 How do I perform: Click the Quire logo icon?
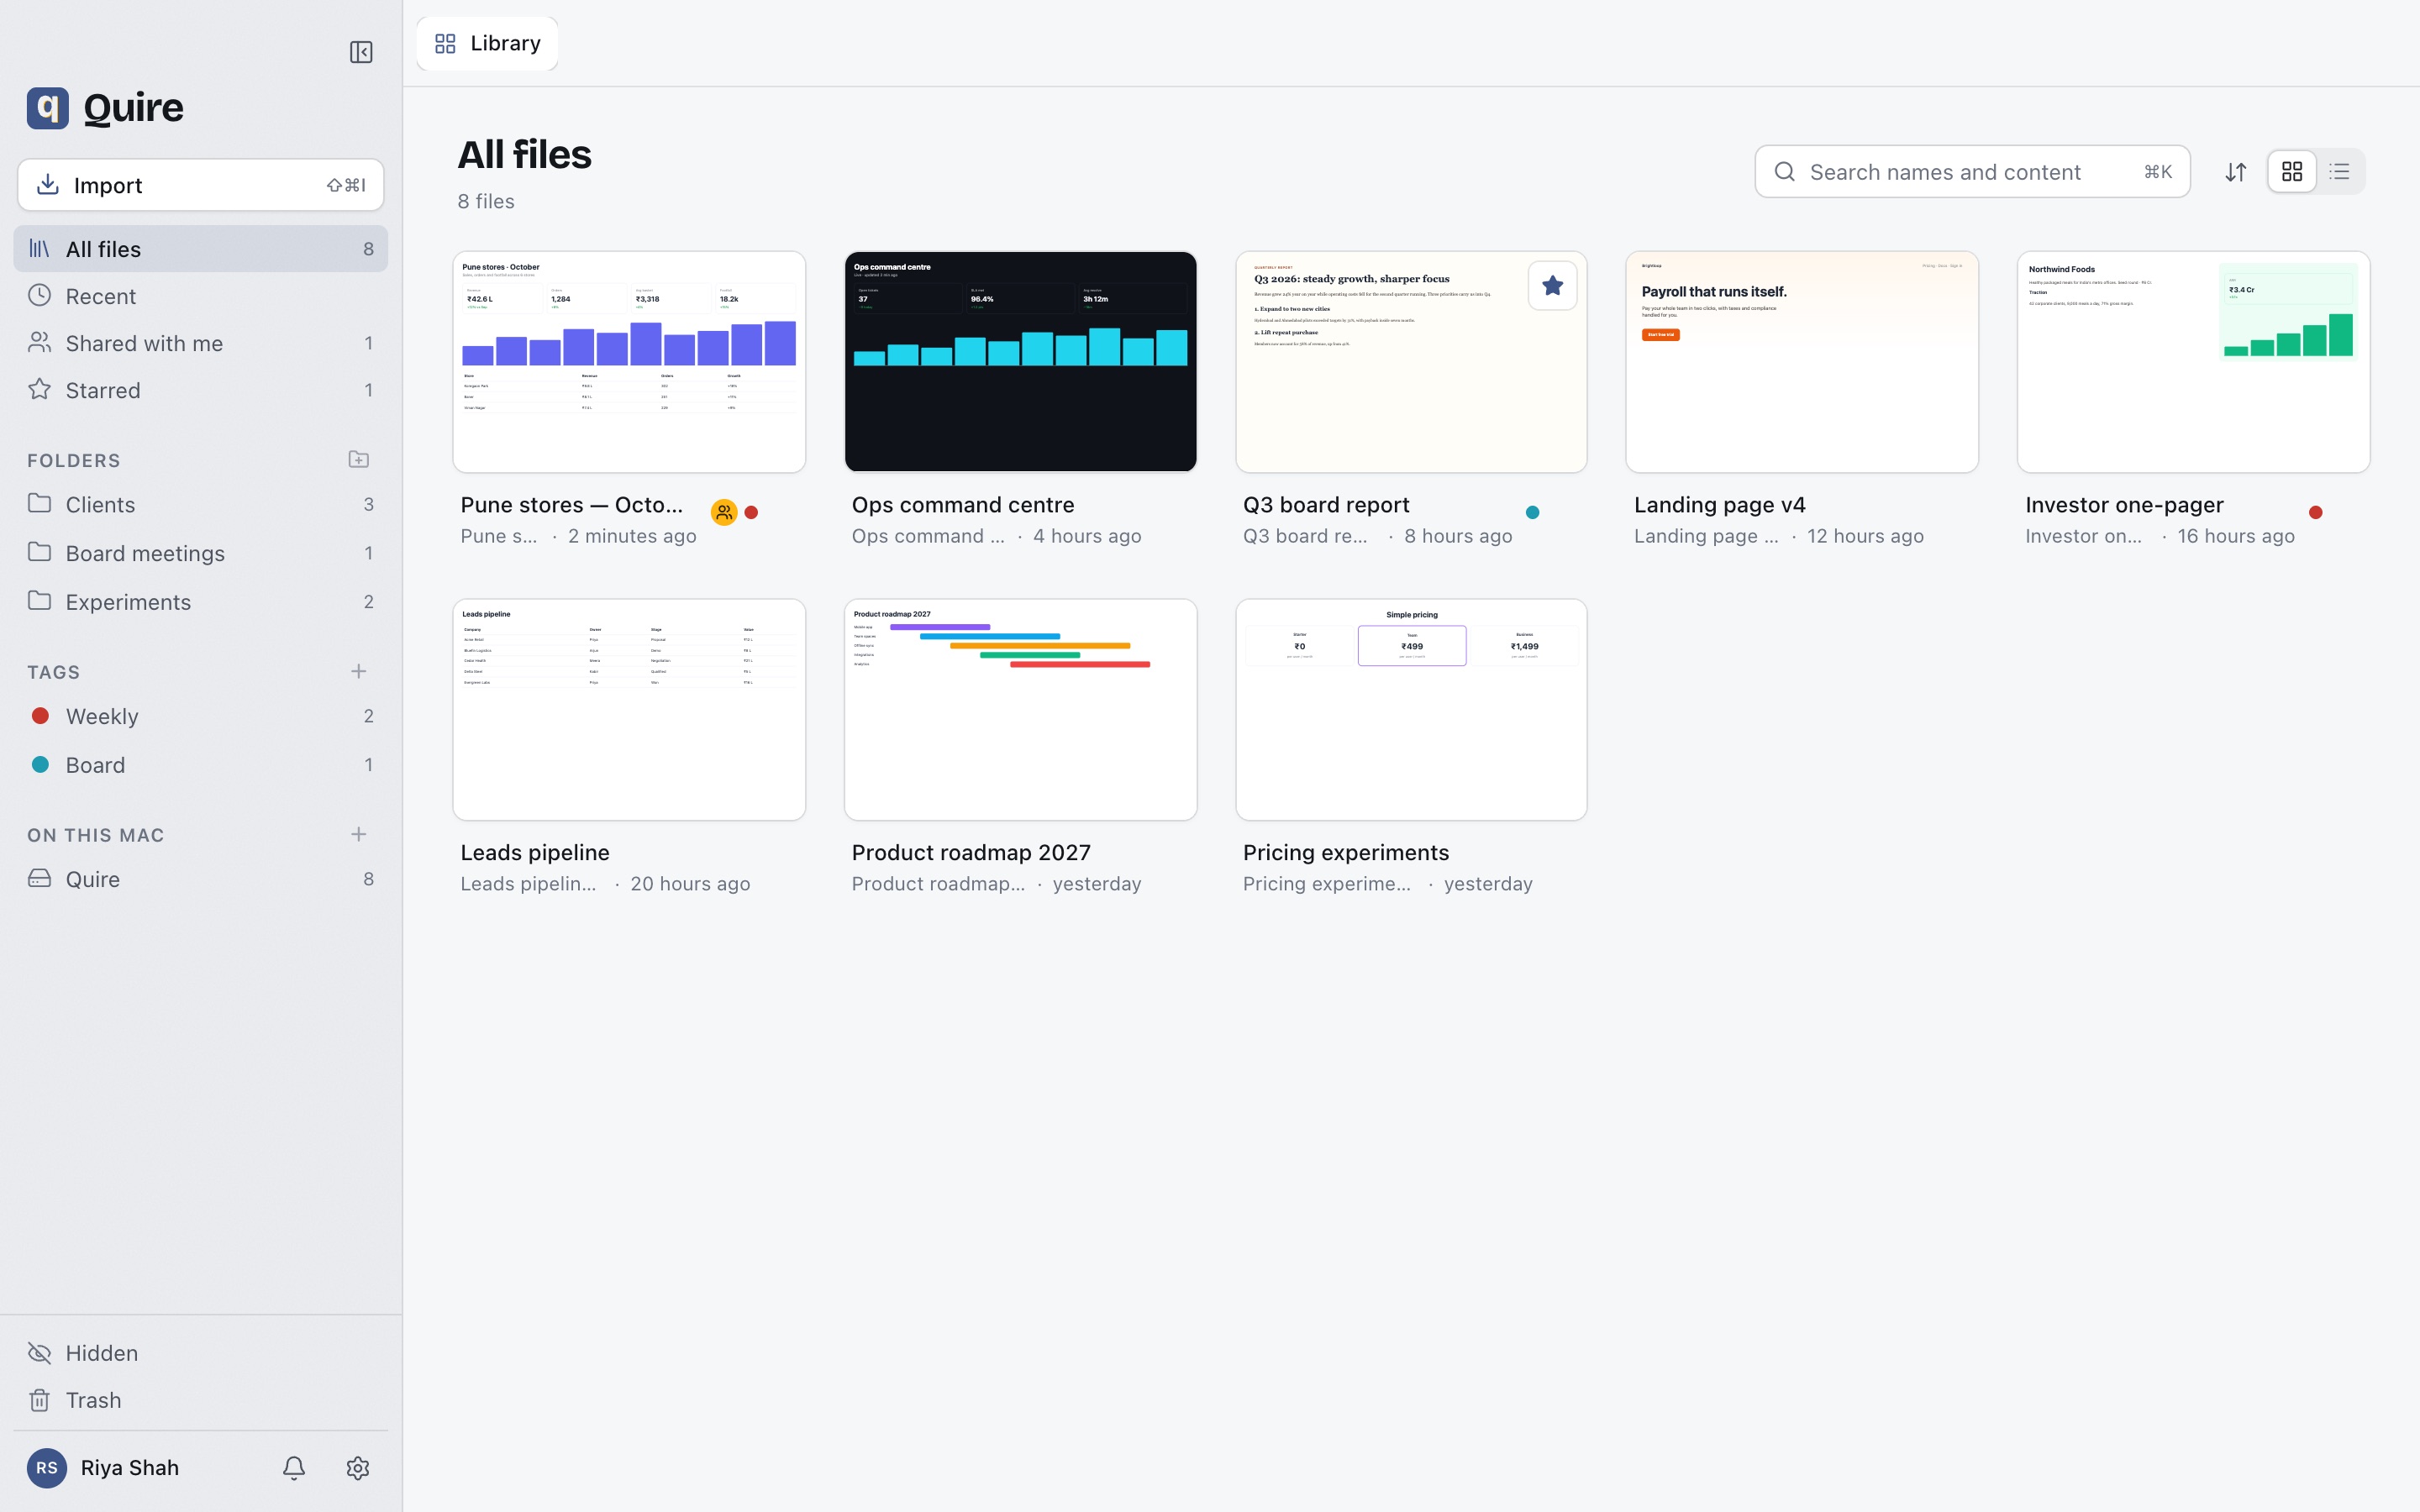[x=48, y=108]
